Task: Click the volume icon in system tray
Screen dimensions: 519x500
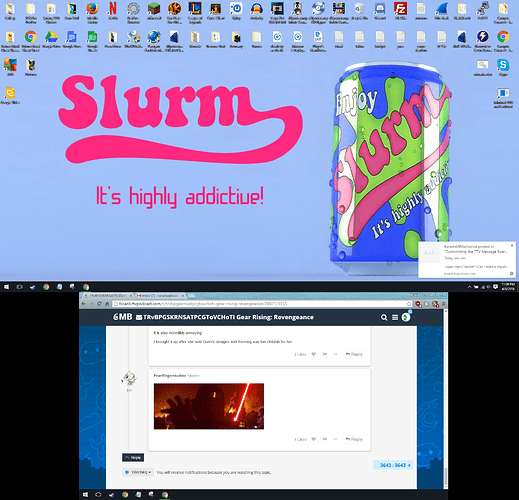Action: (488, 287)
